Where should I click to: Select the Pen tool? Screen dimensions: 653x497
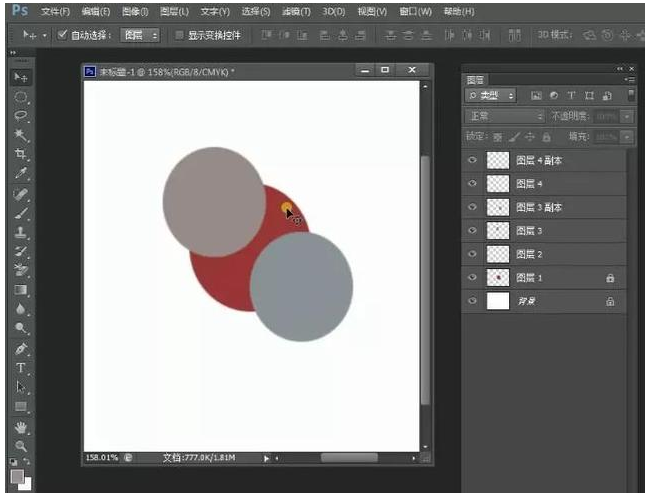pos(20,349)
